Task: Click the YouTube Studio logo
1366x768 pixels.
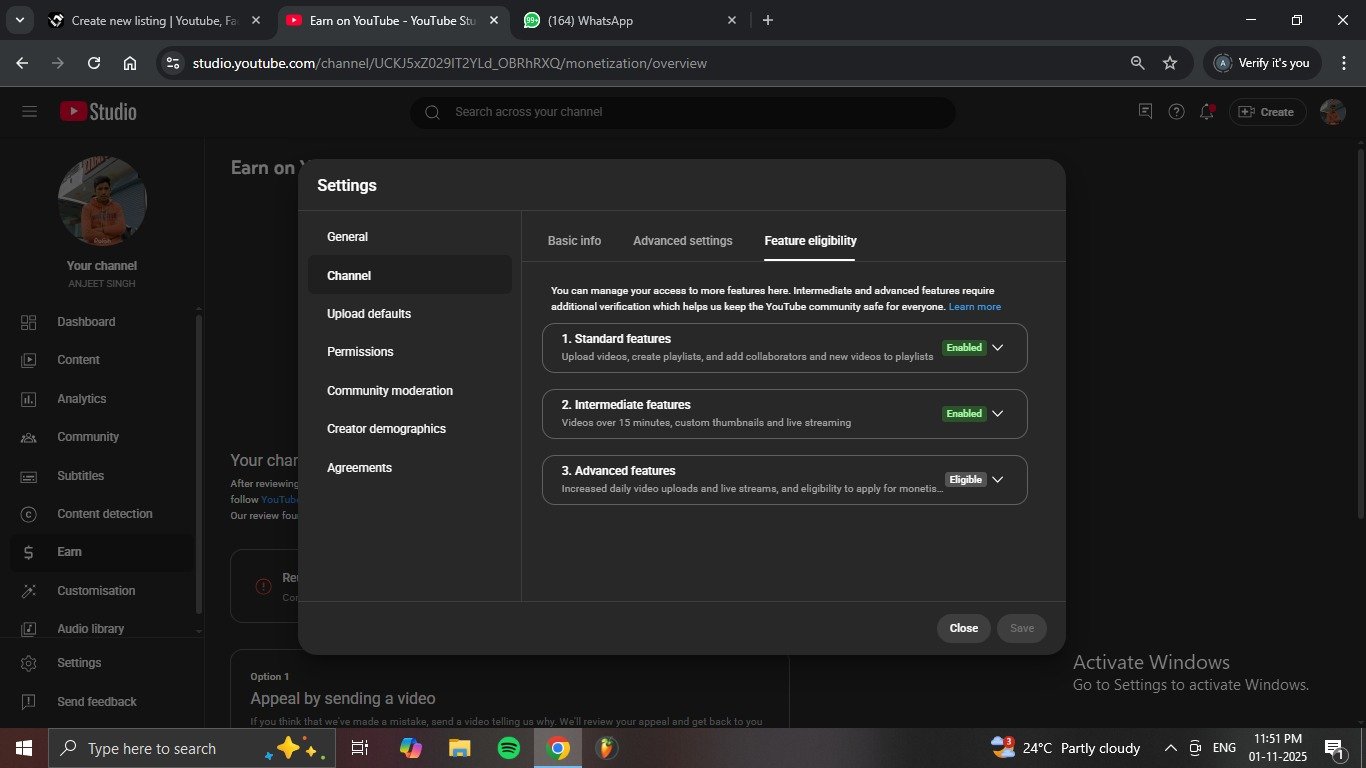Action: [x=98, y=112]
